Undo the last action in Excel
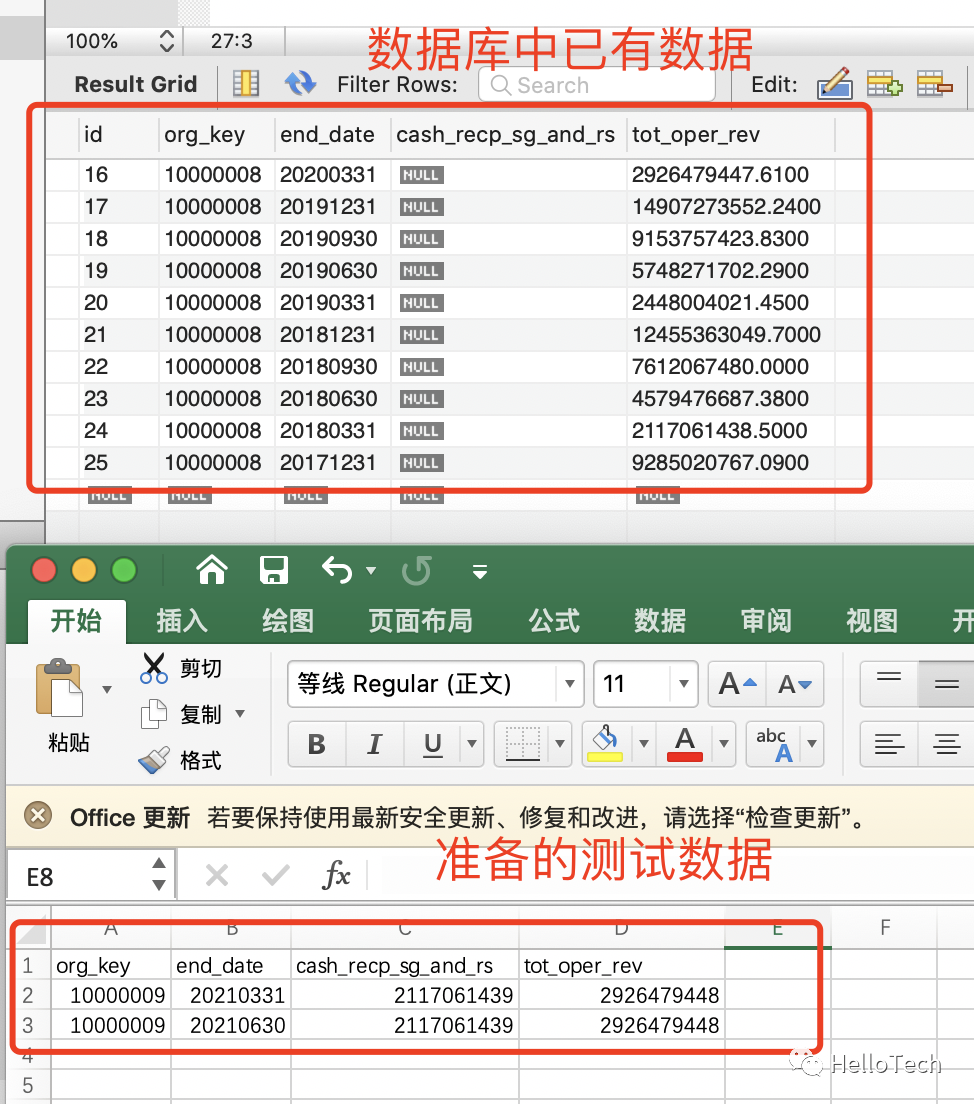The image size is (974, 1104). pos(337,570)
